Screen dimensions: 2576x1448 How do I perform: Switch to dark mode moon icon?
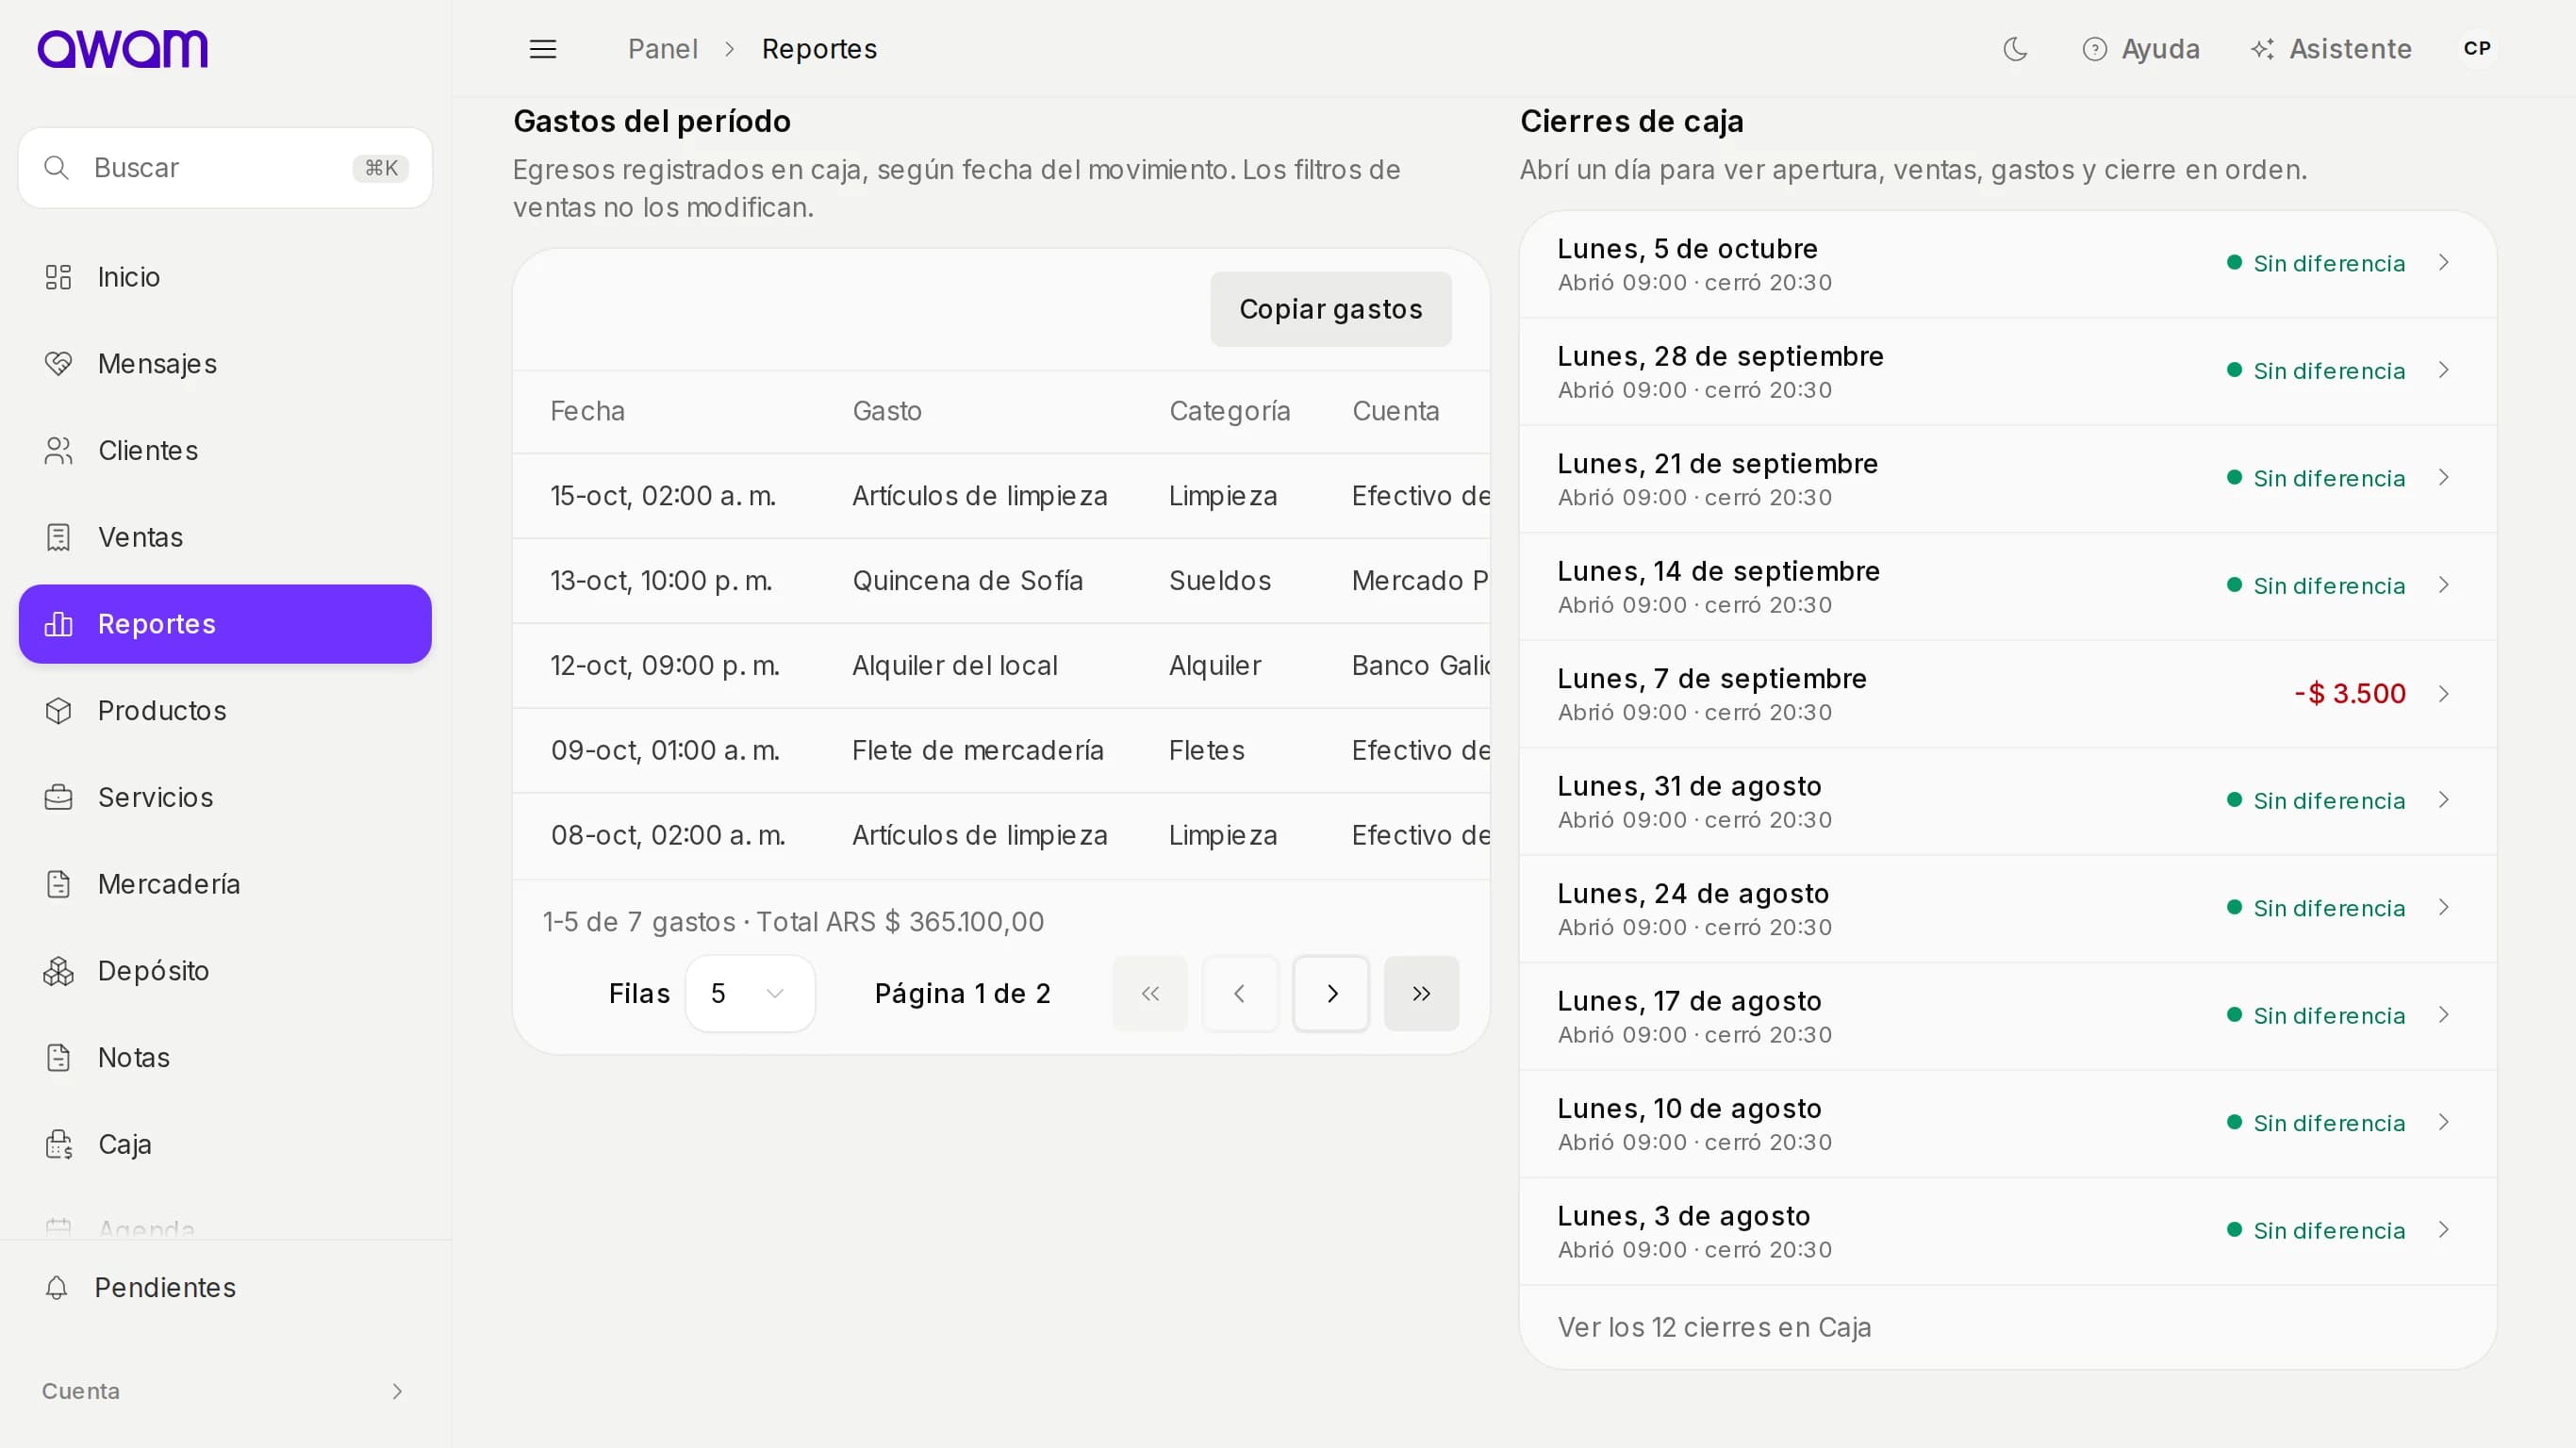coord(2015,49)
